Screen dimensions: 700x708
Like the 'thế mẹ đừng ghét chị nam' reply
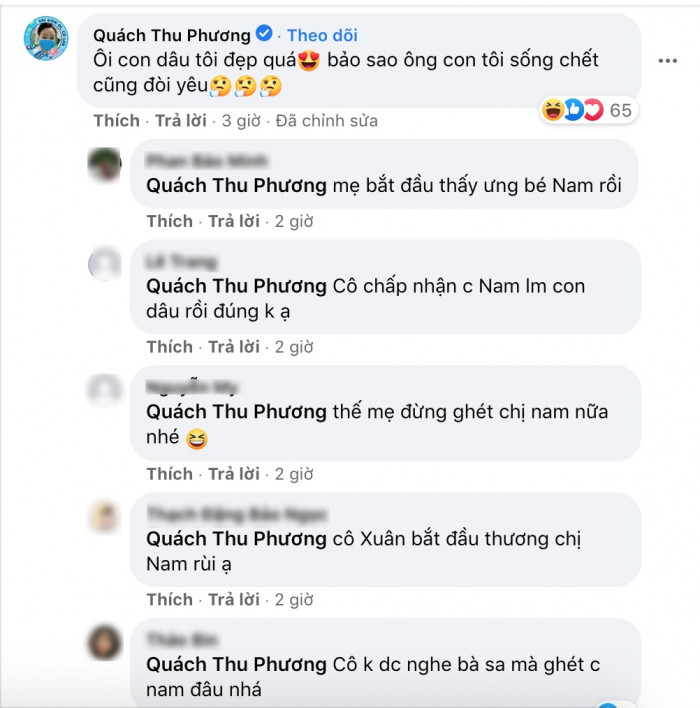pos(170,474)
